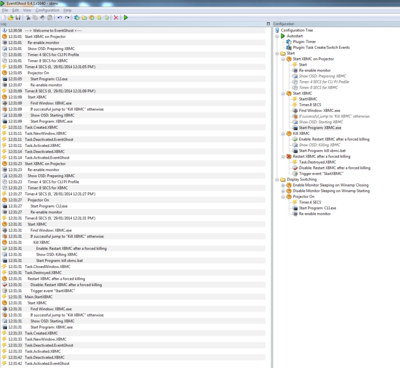
Task: Click the EventGhost title bar app icon
Action: (x=3, y=3)
